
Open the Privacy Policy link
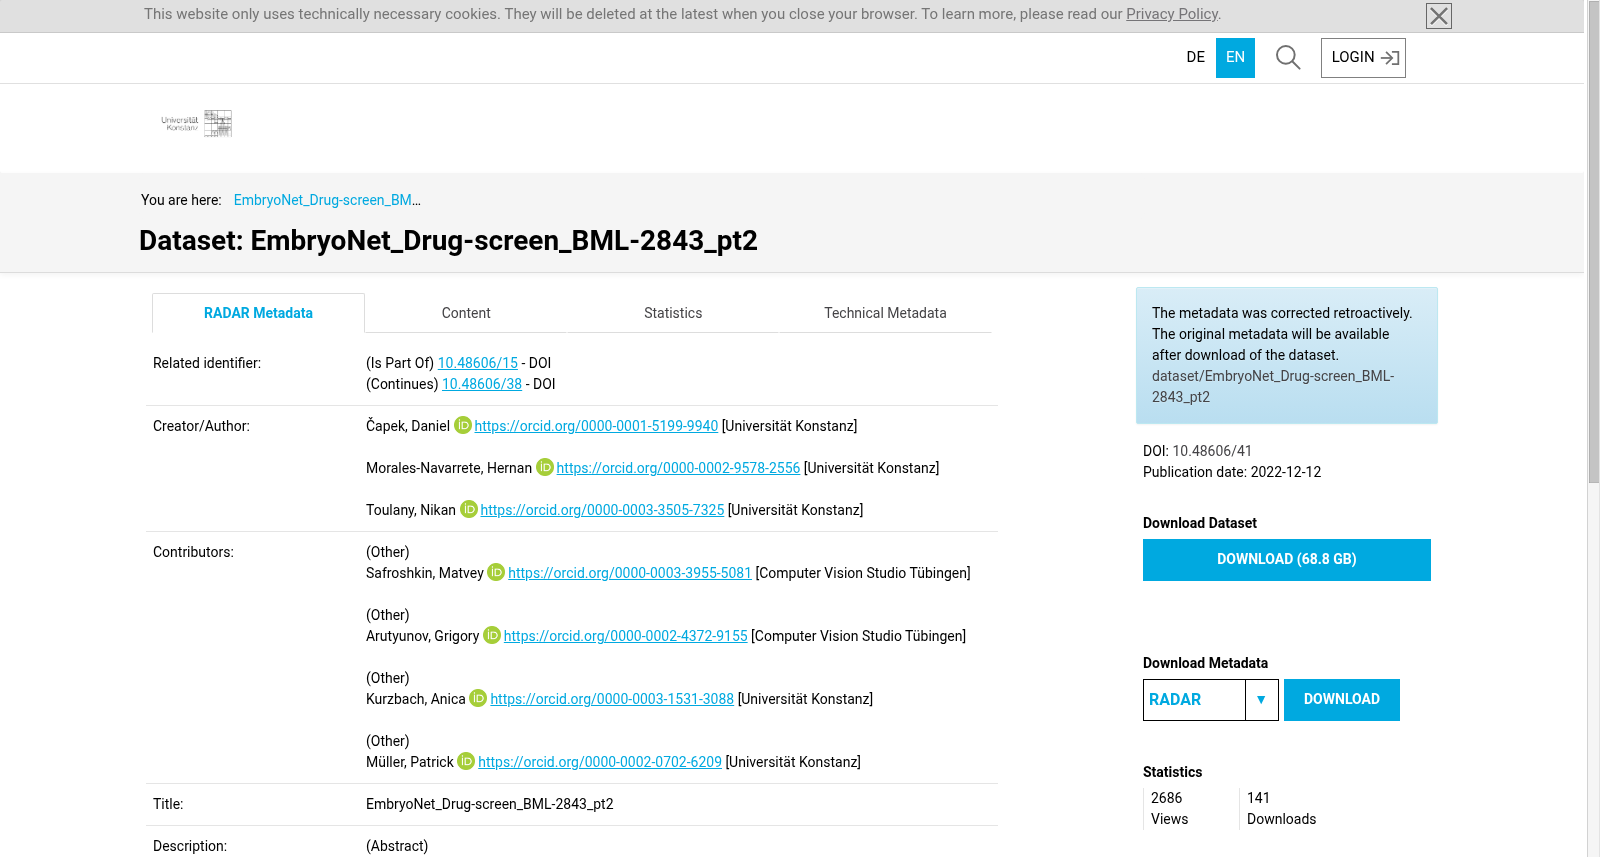coord(1172,14)
